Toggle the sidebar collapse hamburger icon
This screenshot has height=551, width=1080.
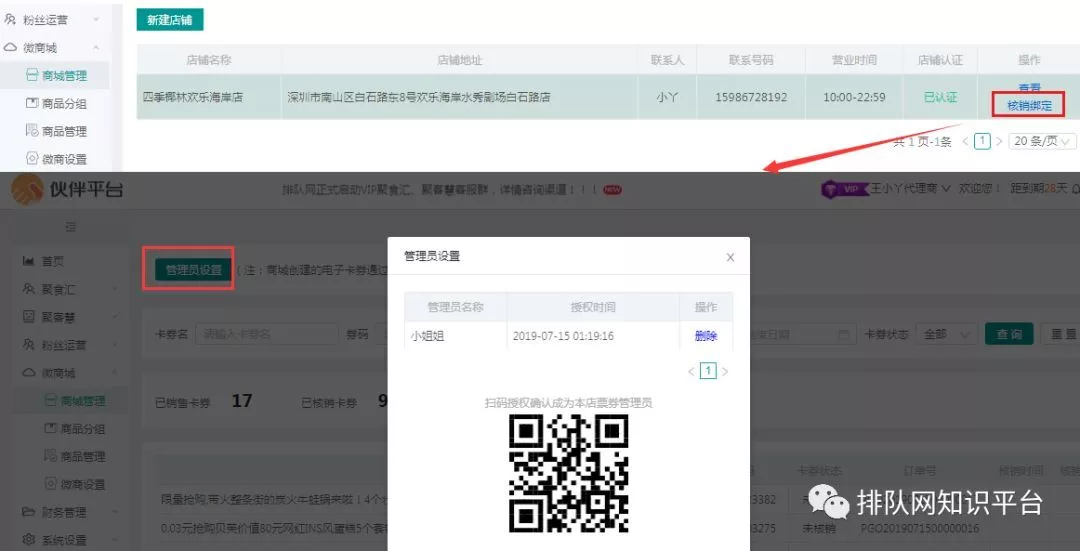pyautogui.click(x=70, y=227)
